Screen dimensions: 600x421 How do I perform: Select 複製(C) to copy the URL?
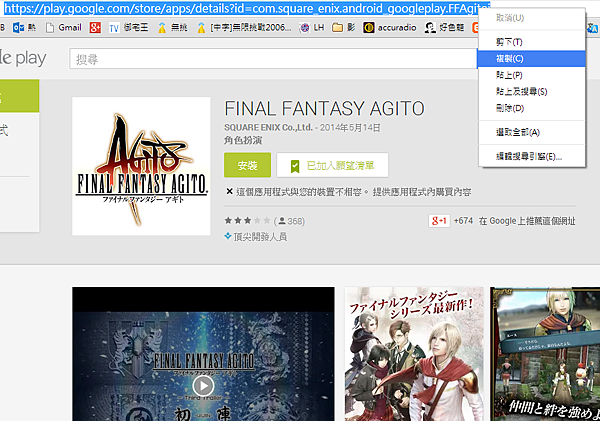click(532, 59)
